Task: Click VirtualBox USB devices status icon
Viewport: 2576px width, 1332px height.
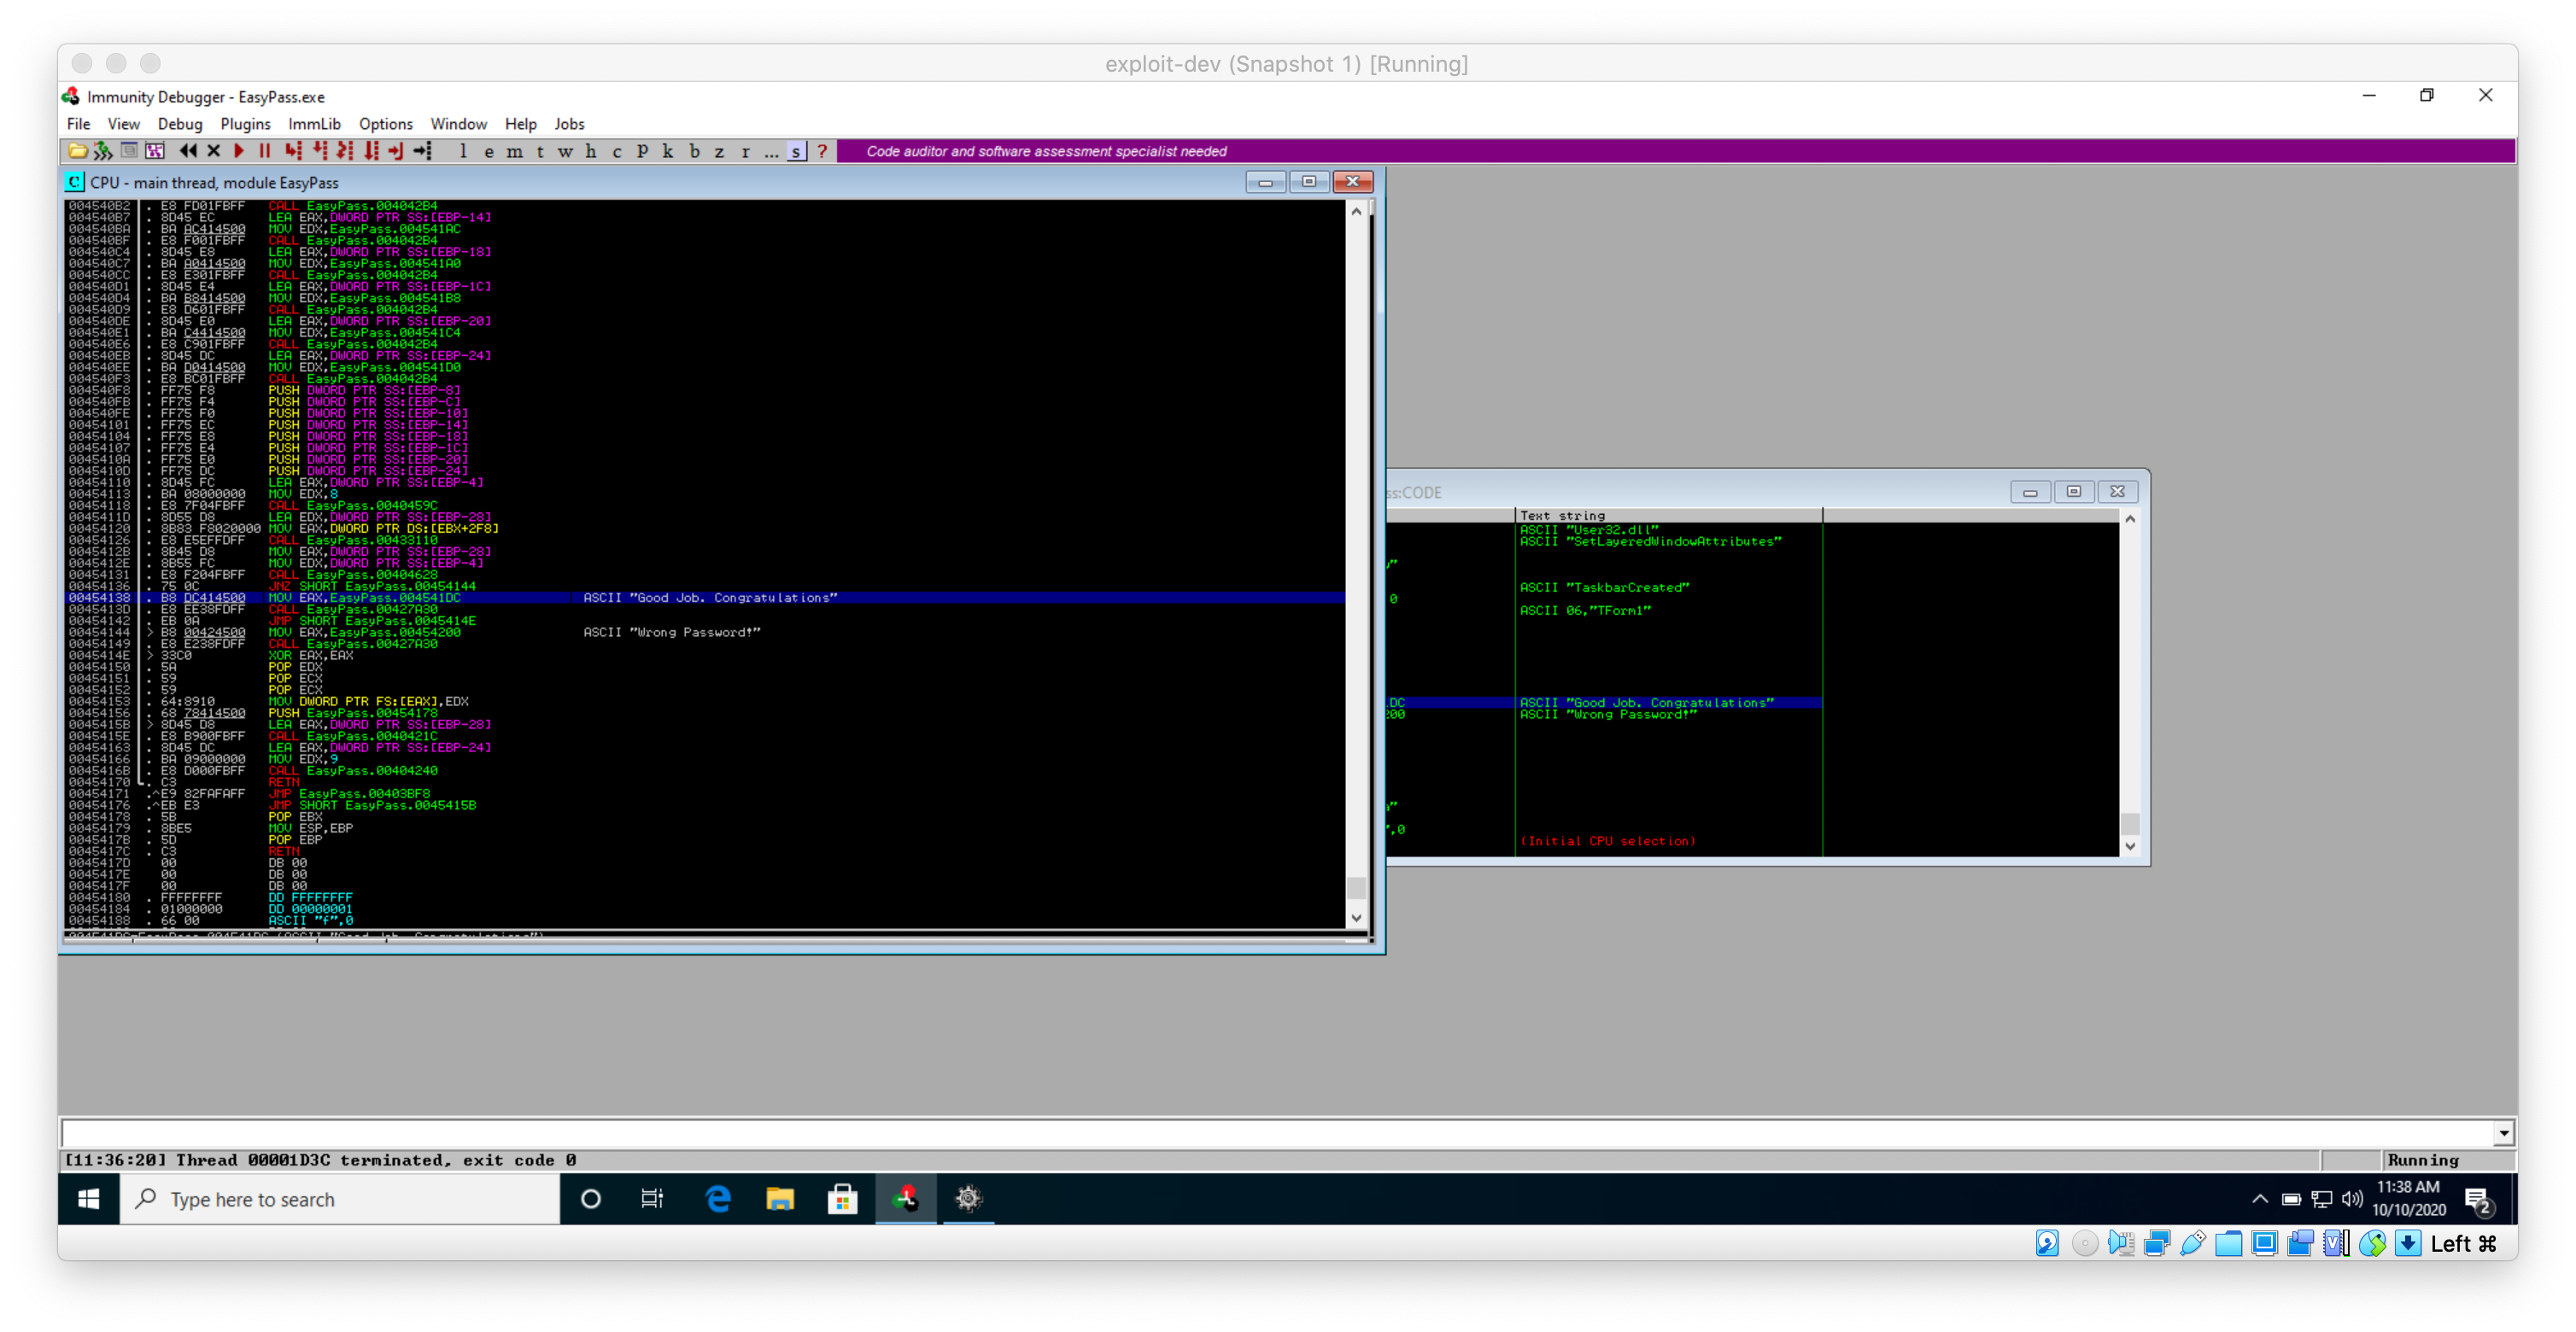Action: (x=2192, y=1243)
